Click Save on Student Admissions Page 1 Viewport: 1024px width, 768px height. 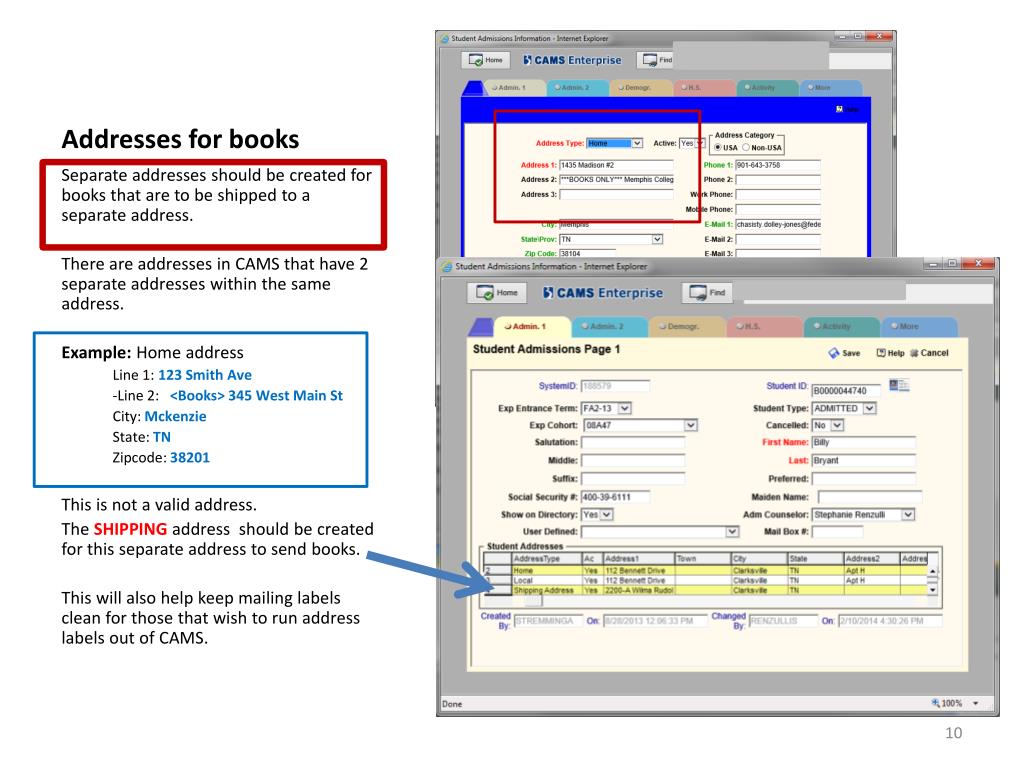[844, 353]
